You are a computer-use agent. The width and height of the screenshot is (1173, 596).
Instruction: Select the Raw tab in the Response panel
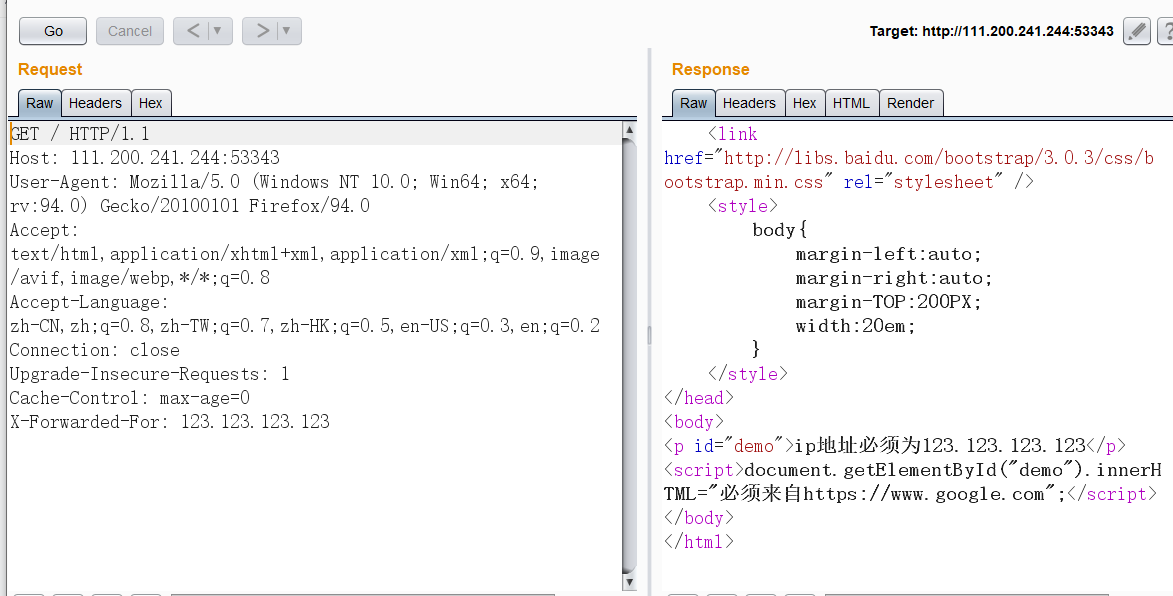coord(692,102)
